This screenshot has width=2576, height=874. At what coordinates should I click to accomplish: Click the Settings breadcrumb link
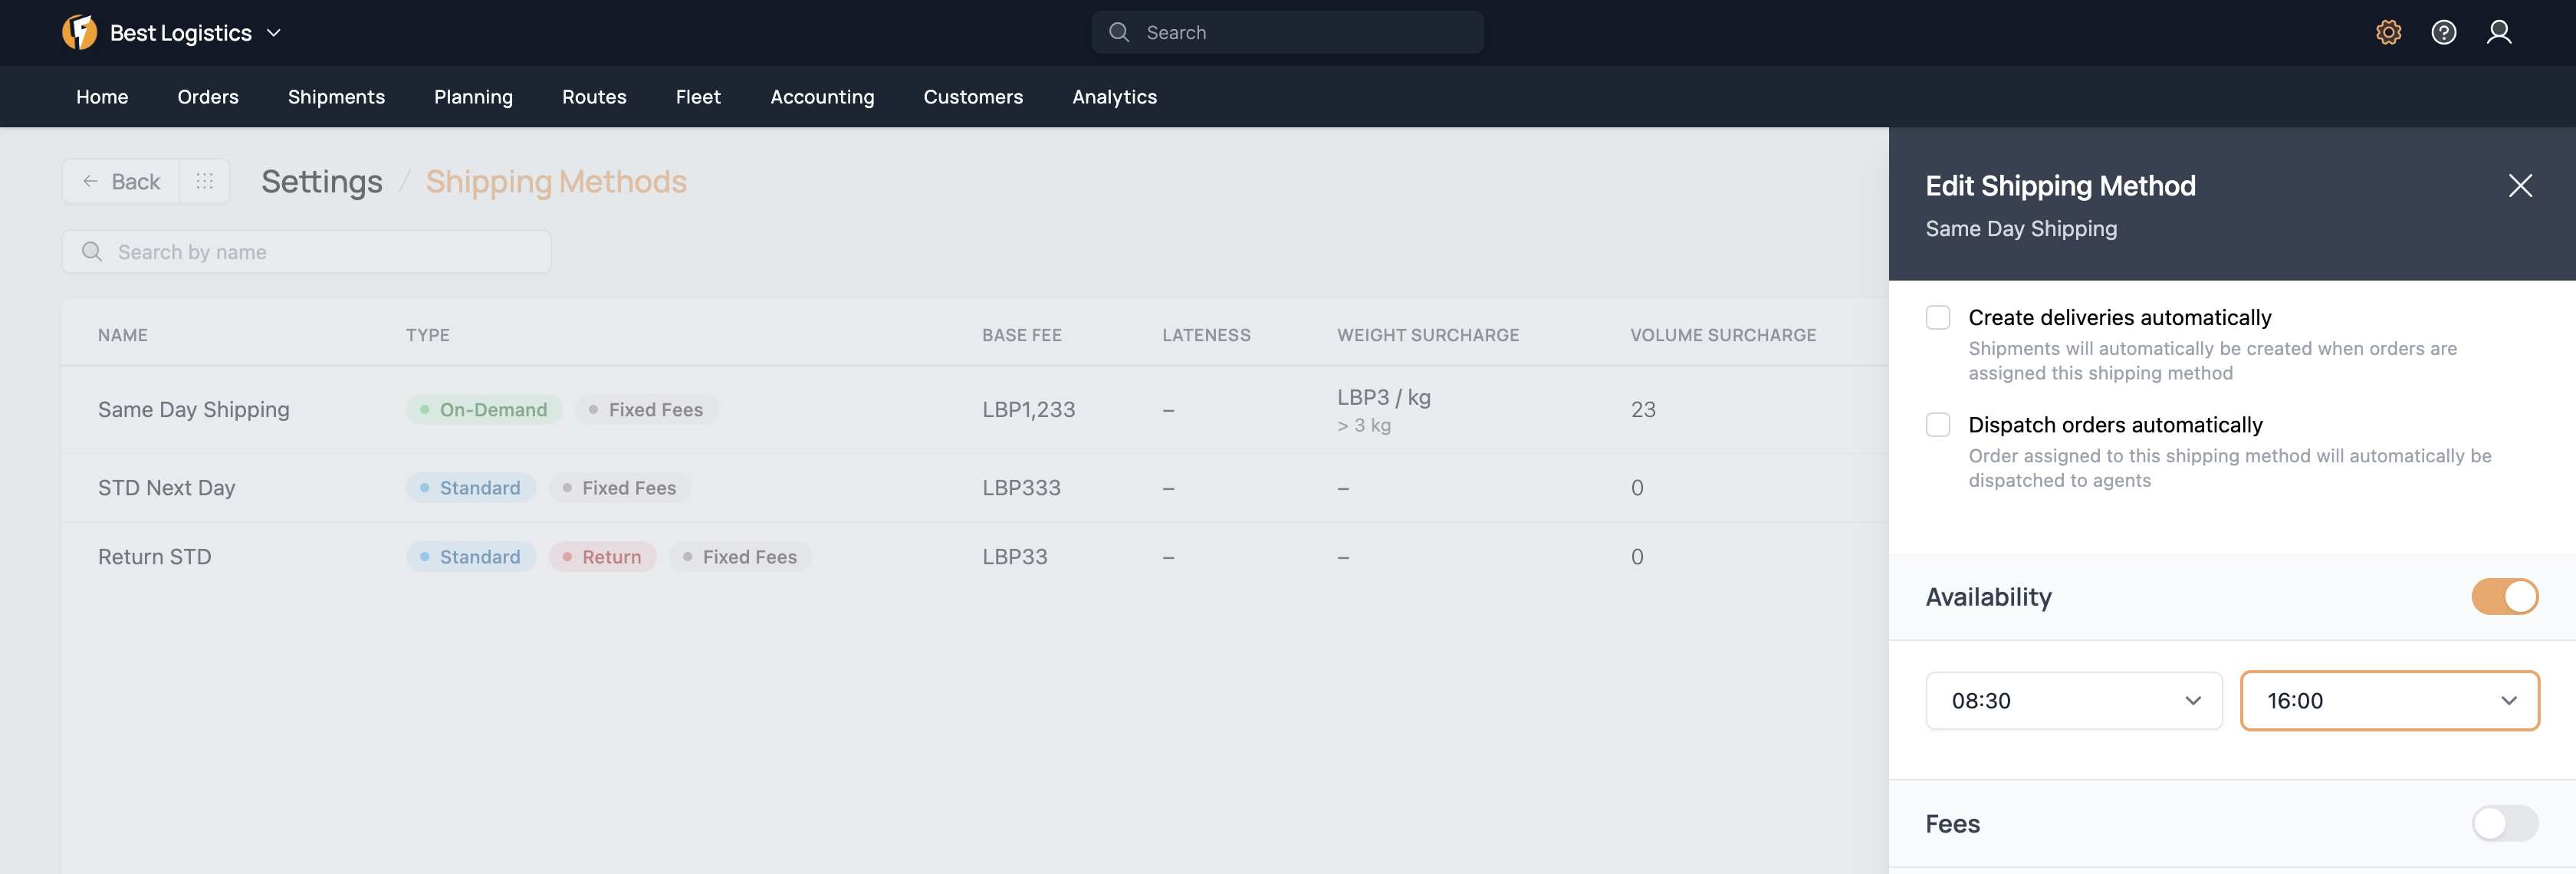(x=321, y=182)
